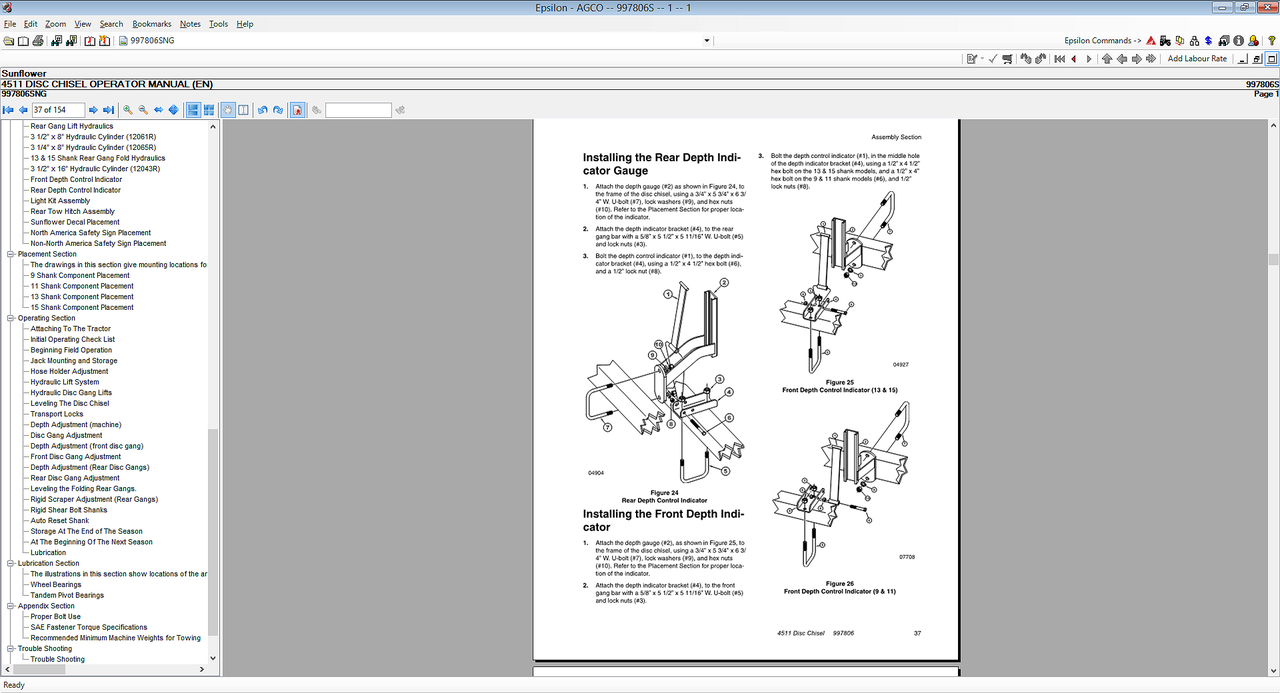Zoom in on the page

pyautogui.click(x=128, y=110)
